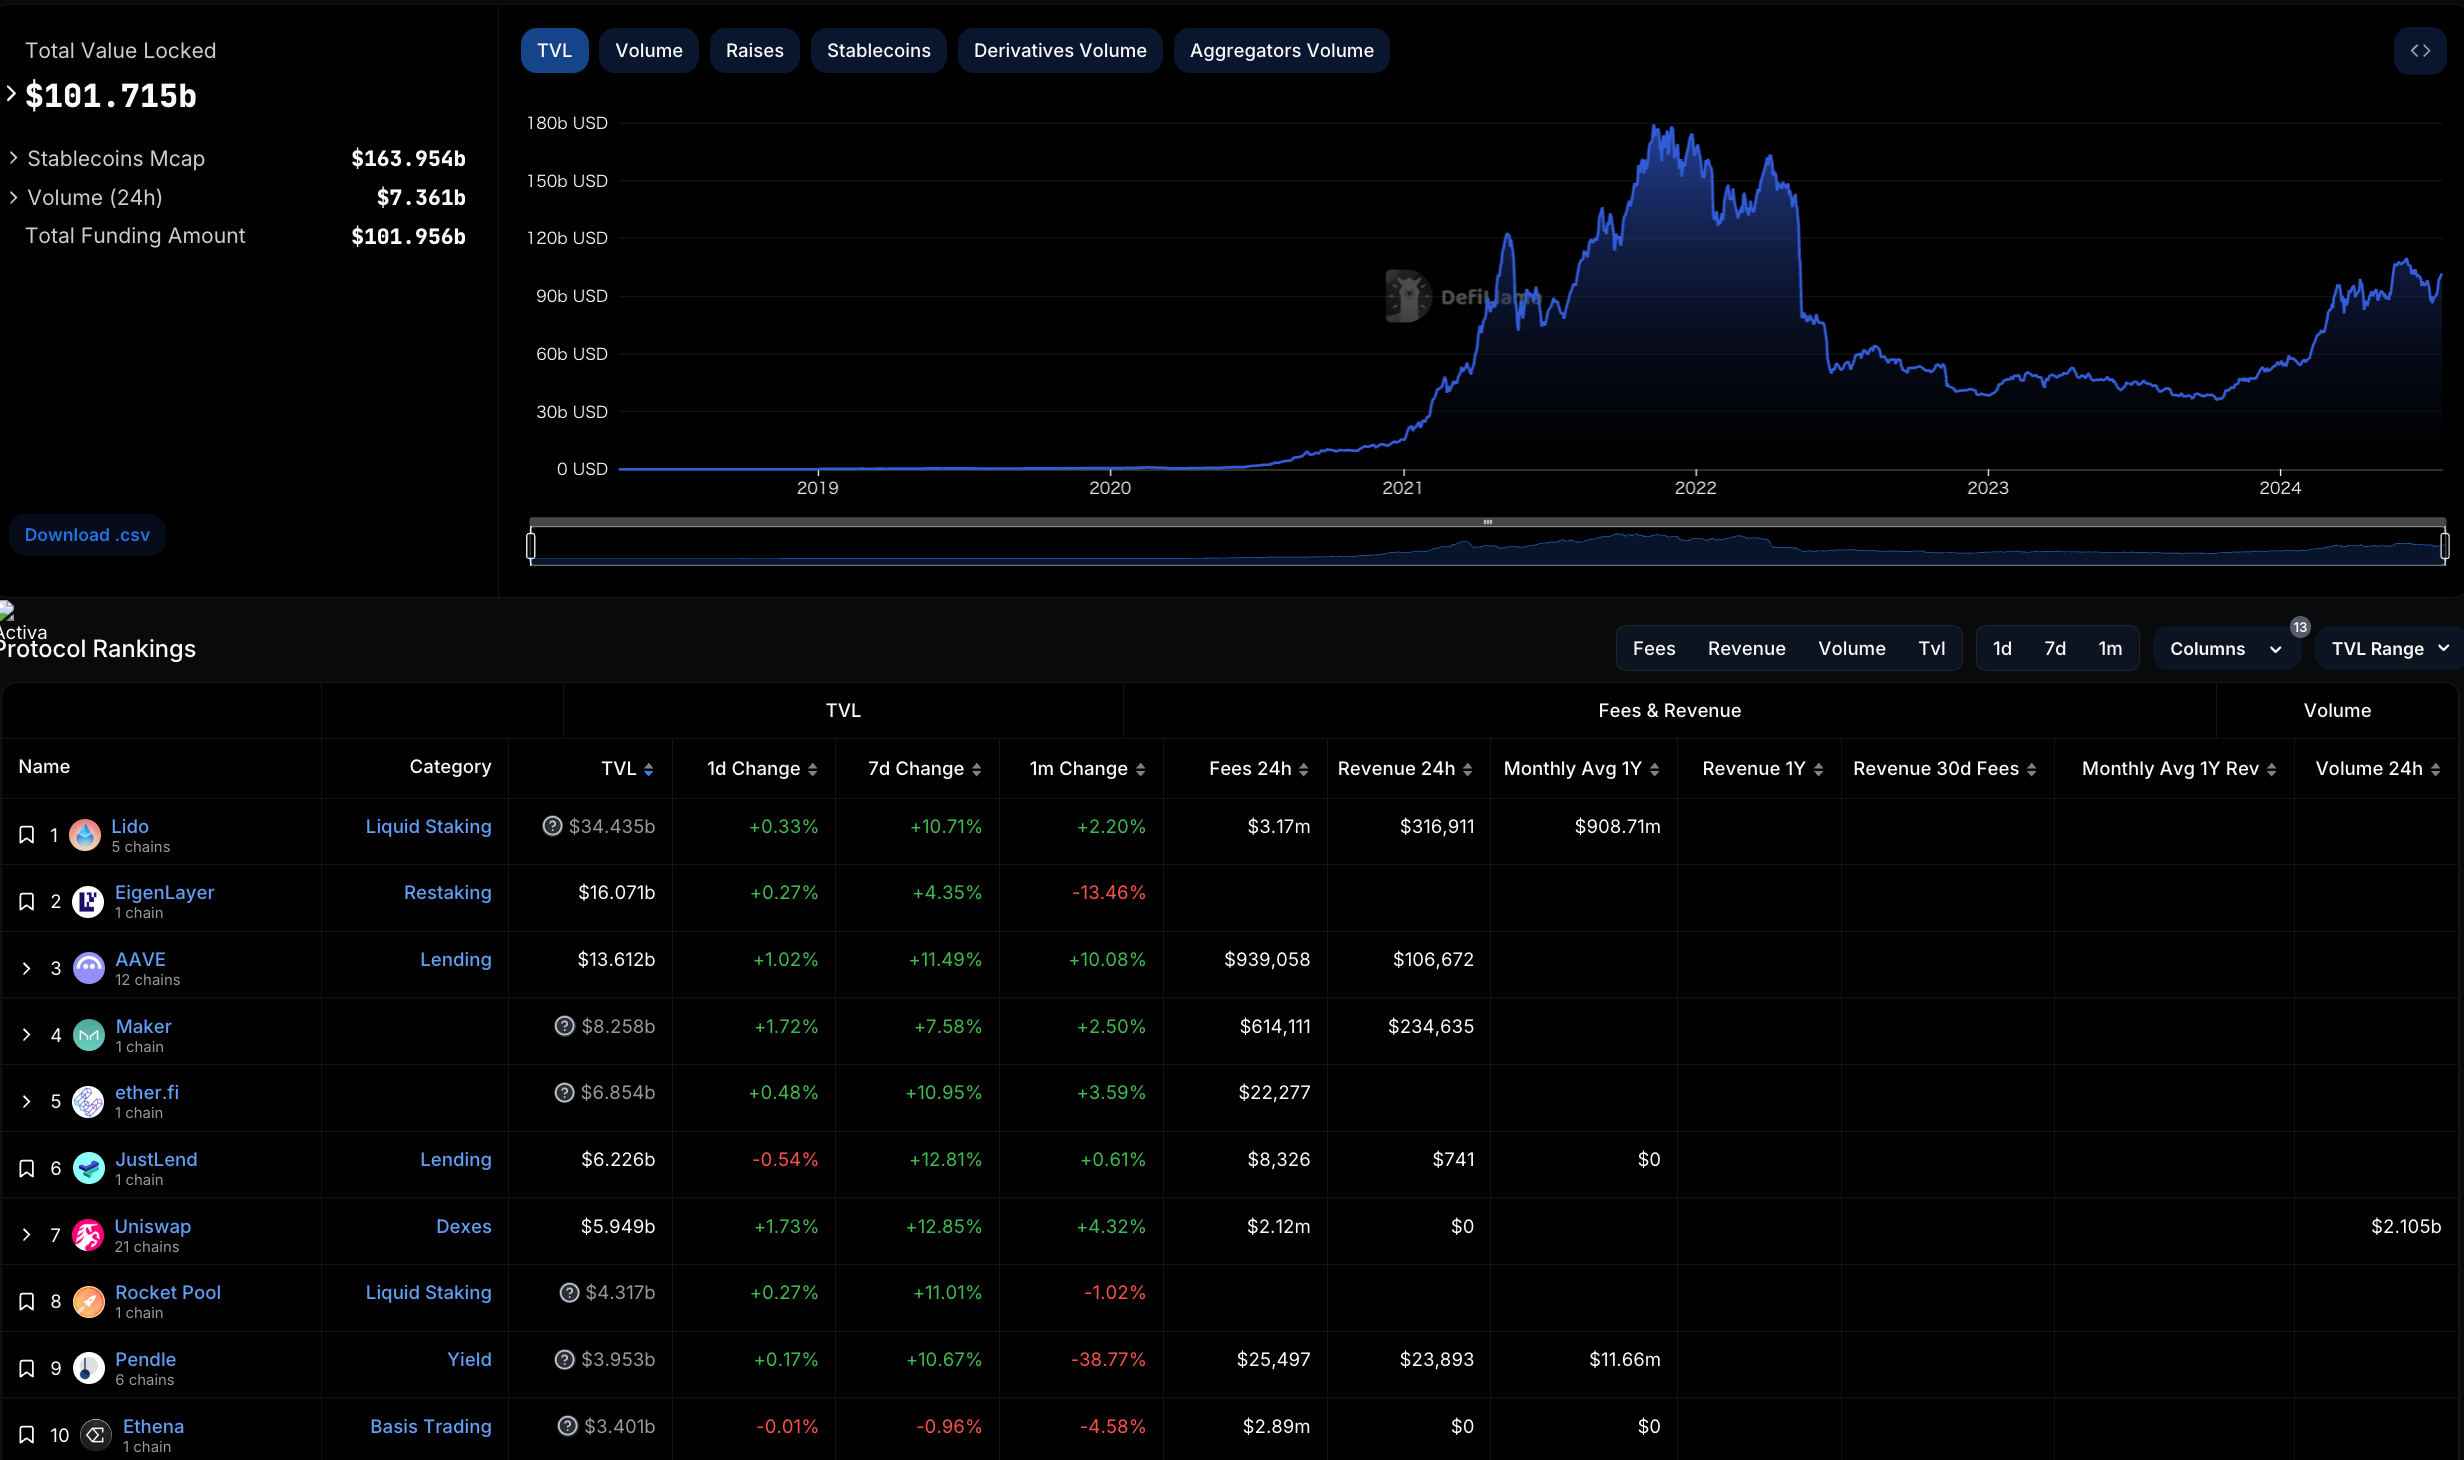
Task: Click the question mark beside Lido TVL
Action: (552, 826)
